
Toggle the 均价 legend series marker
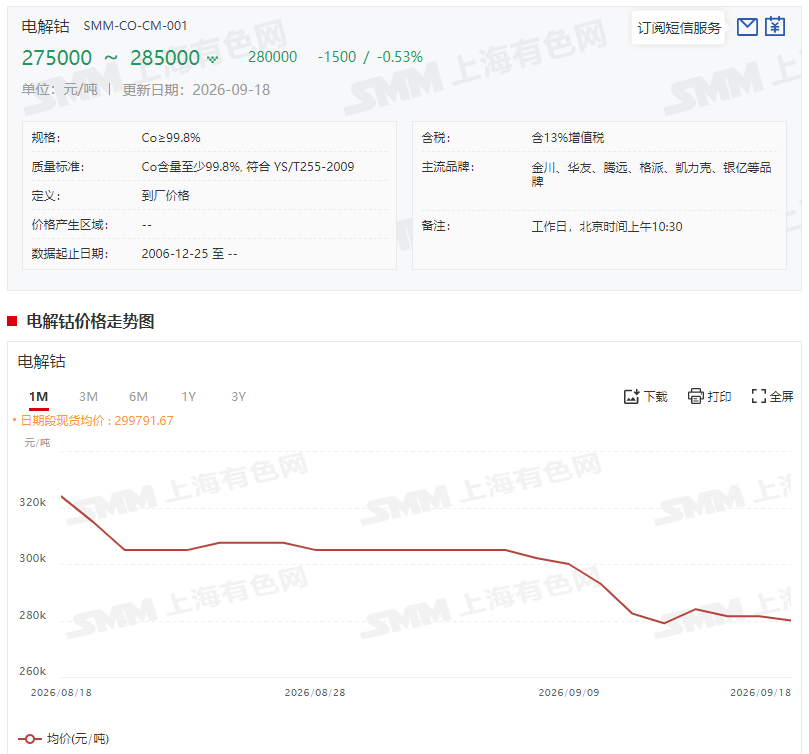[x=30, y=739]
